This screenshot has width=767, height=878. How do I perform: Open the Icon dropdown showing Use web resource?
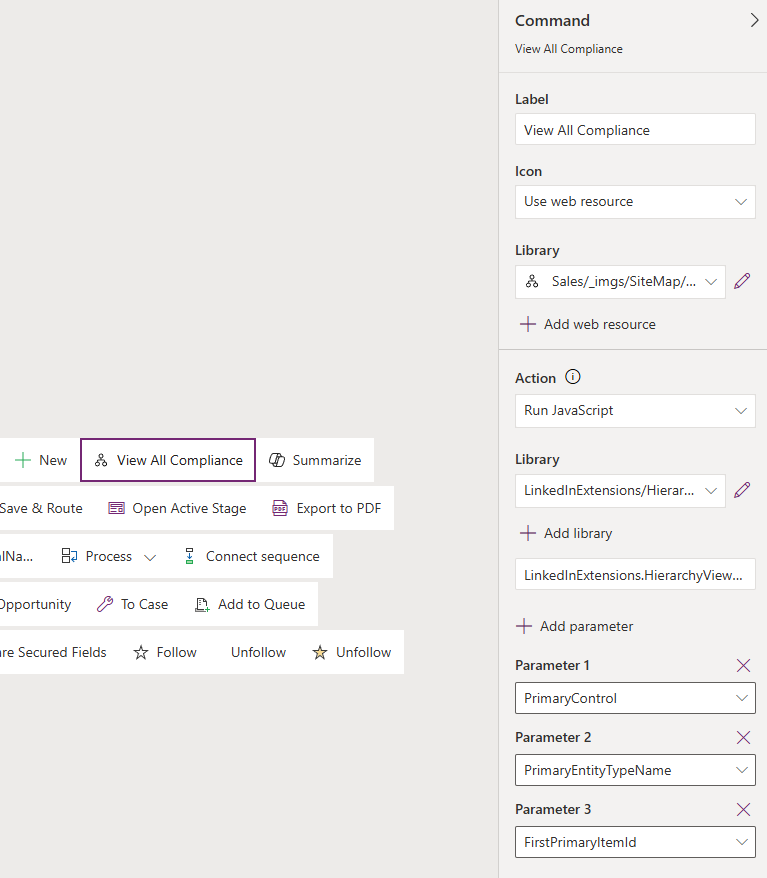(635, 201)
